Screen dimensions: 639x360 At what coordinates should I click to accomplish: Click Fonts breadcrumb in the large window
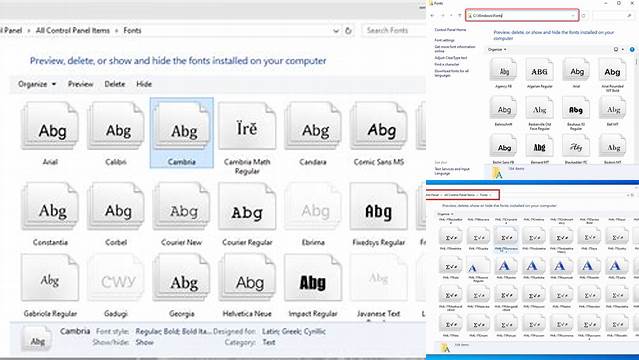click(x=132, y=31)
